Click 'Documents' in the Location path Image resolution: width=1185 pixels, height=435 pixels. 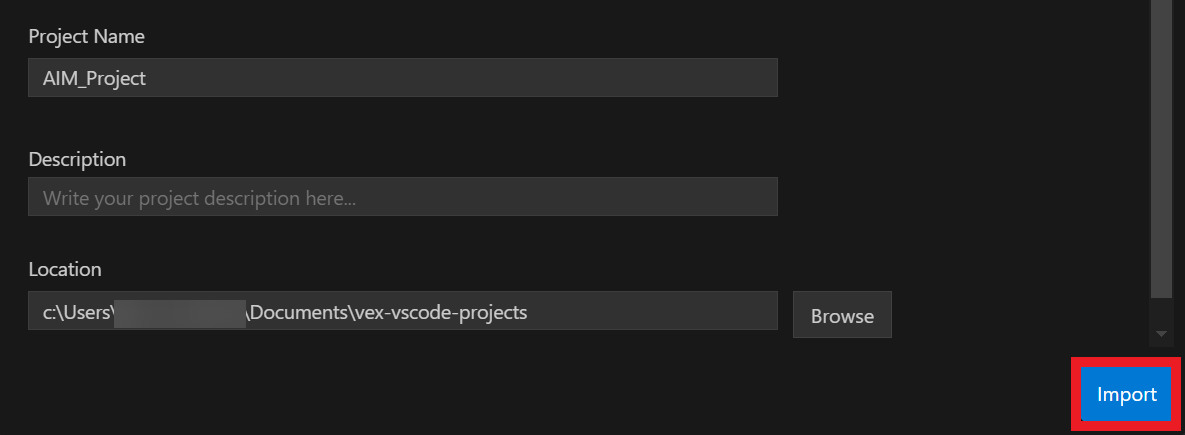pos(298,312)
